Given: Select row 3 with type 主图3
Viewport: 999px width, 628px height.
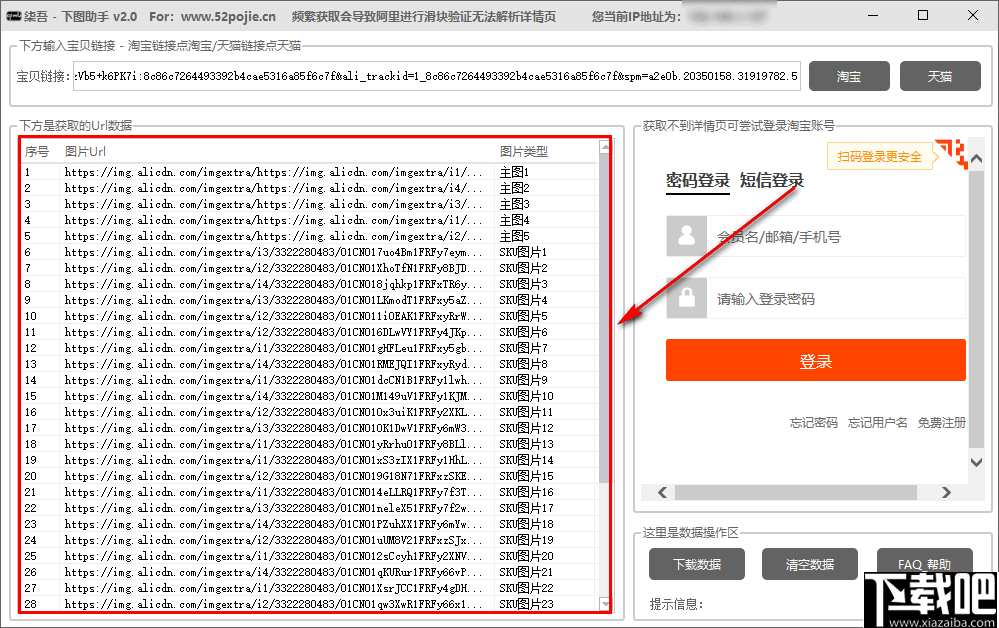Looking at the screenshot, I should pyautogui.click(x=310, y=204).
